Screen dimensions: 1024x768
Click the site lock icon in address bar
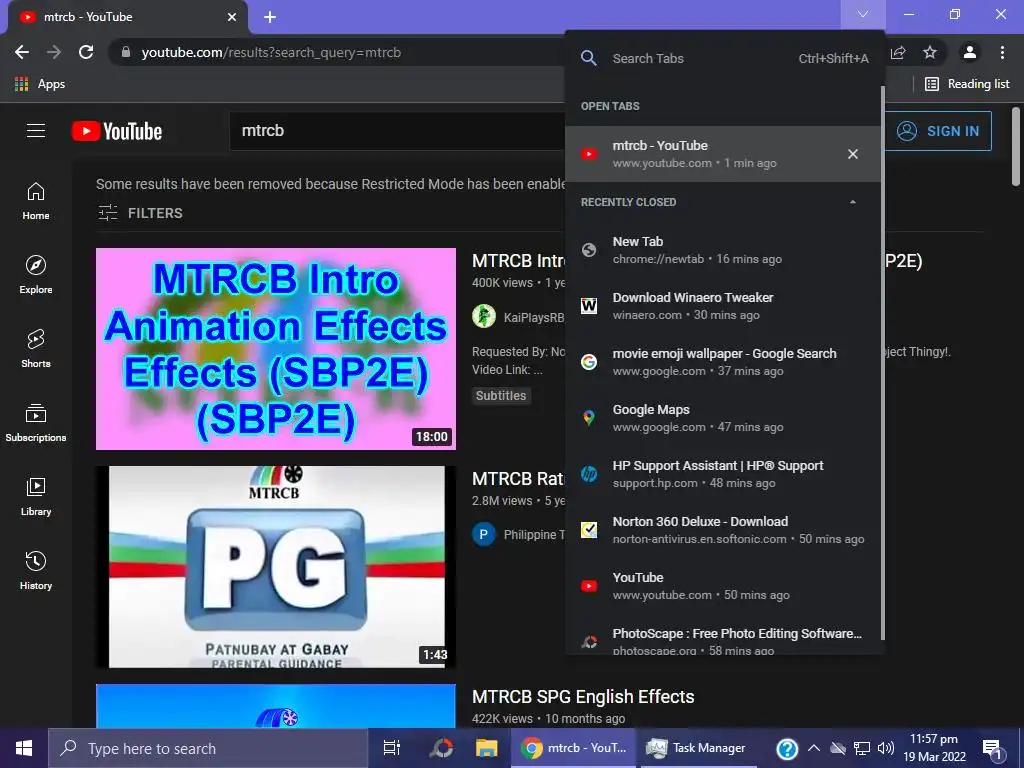click(126, 52)
